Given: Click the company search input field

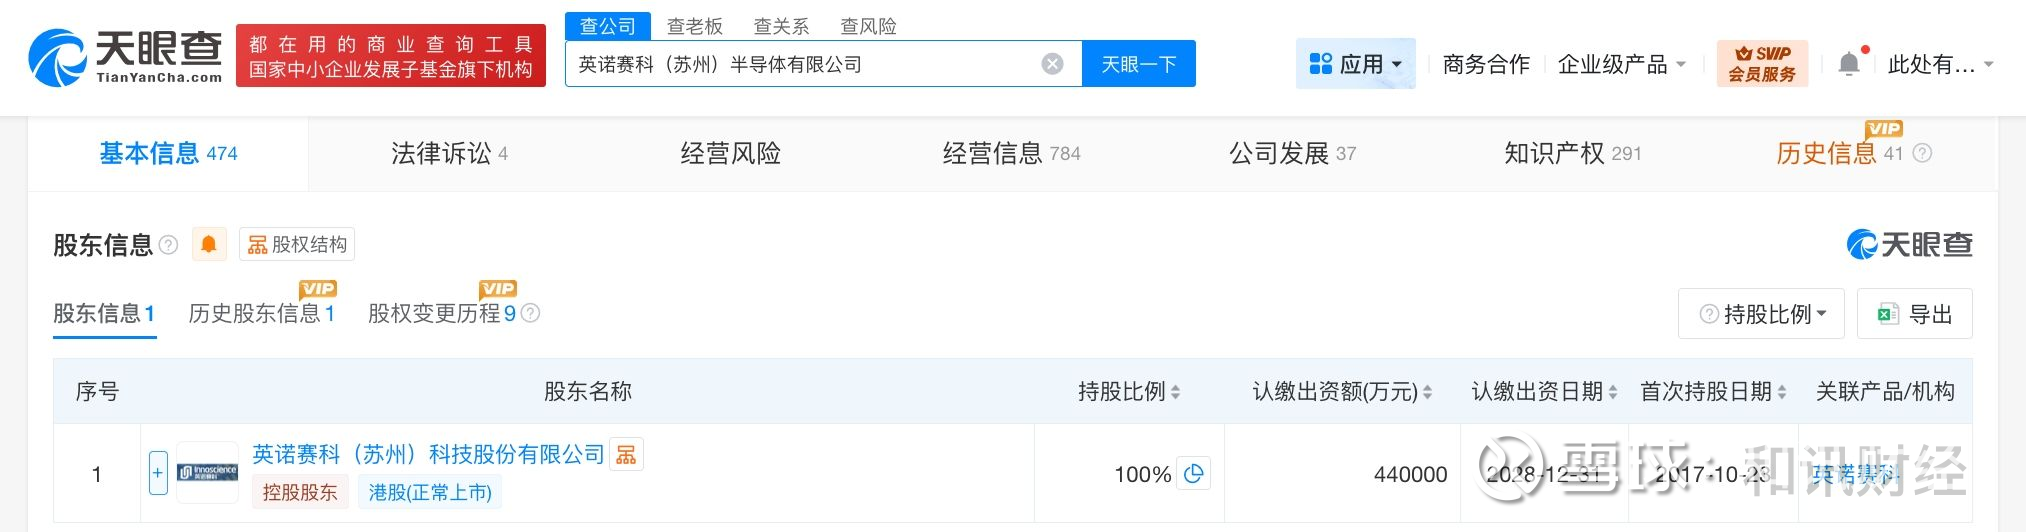Looking at the screenshot, I should pyautogui.click(x=800, y=64).
